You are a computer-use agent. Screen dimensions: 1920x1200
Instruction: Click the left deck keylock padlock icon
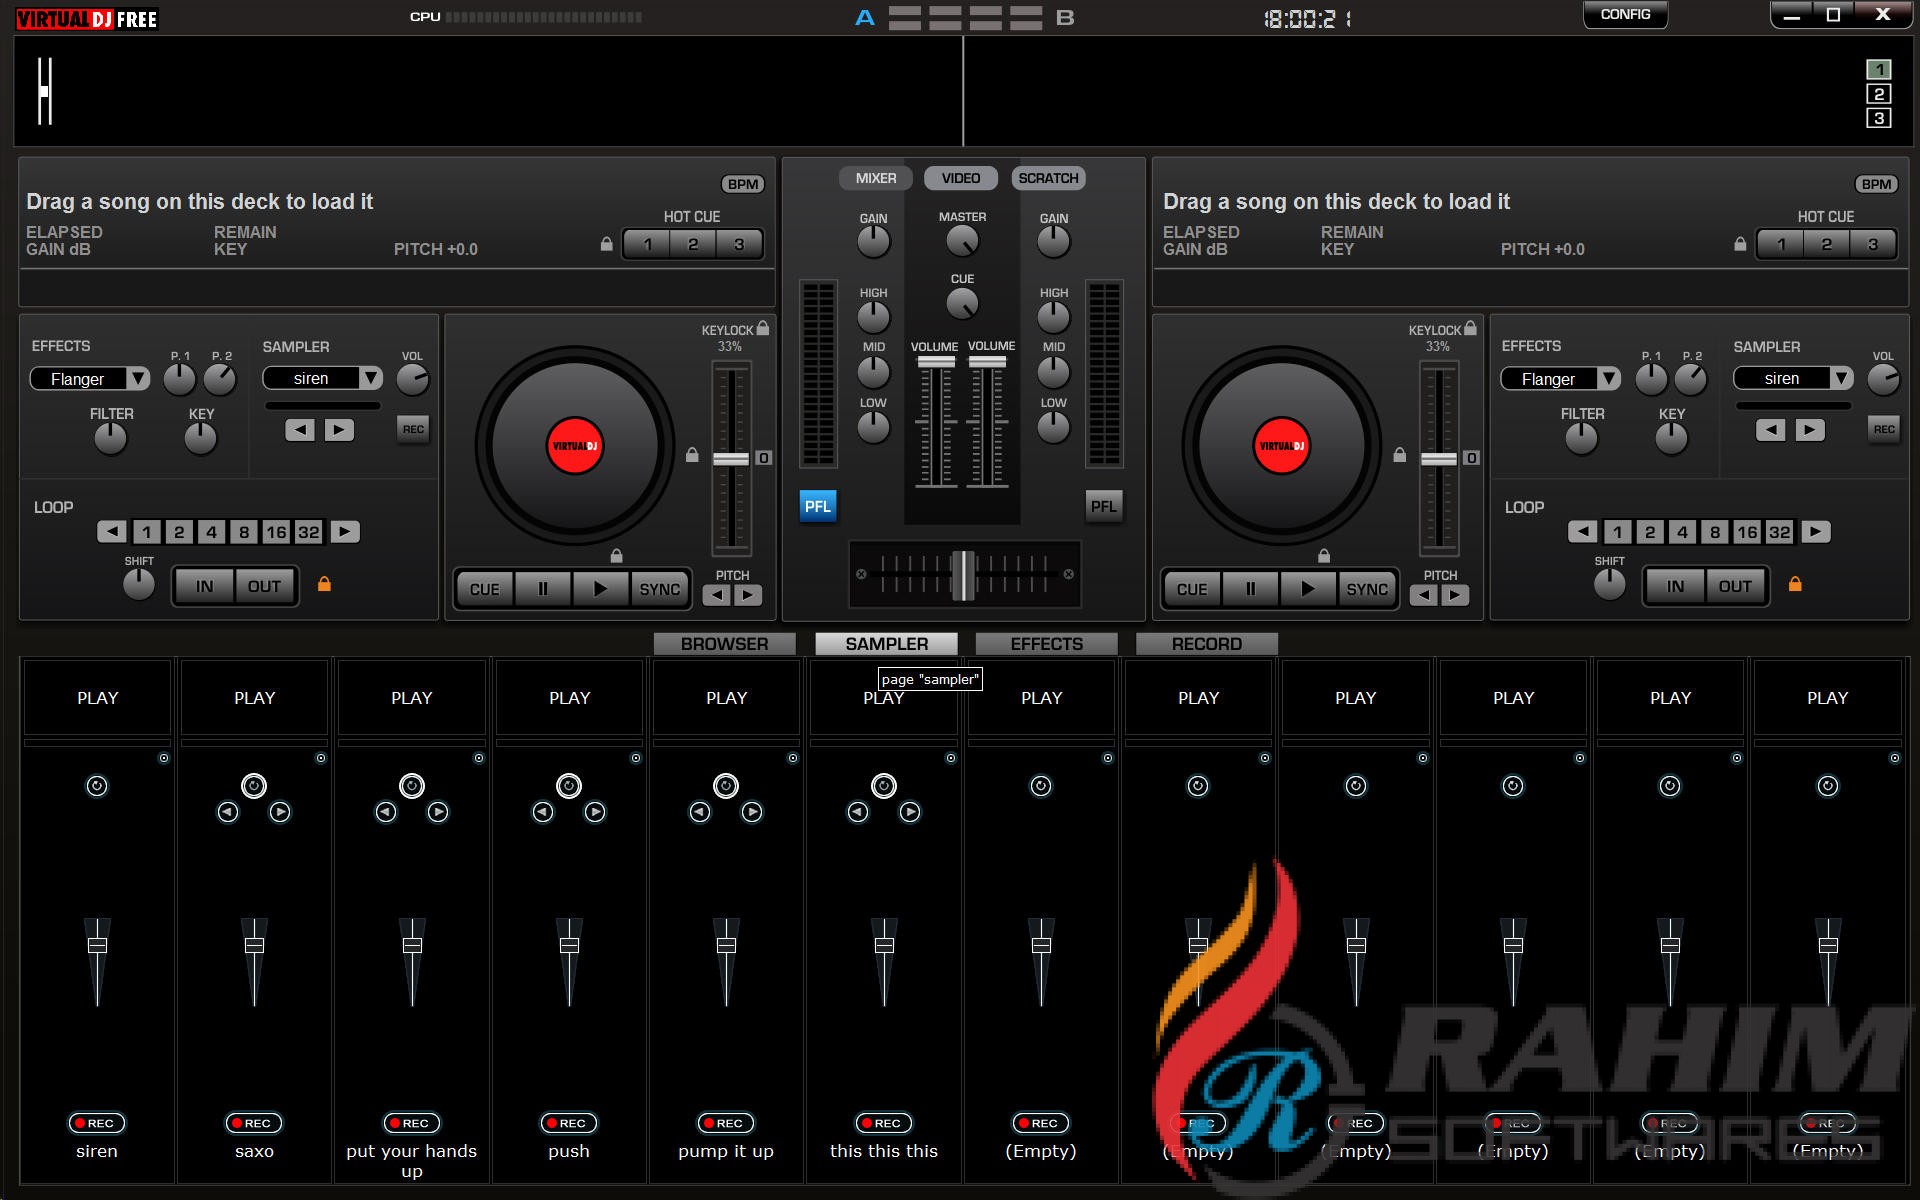(x=763, y=328)
